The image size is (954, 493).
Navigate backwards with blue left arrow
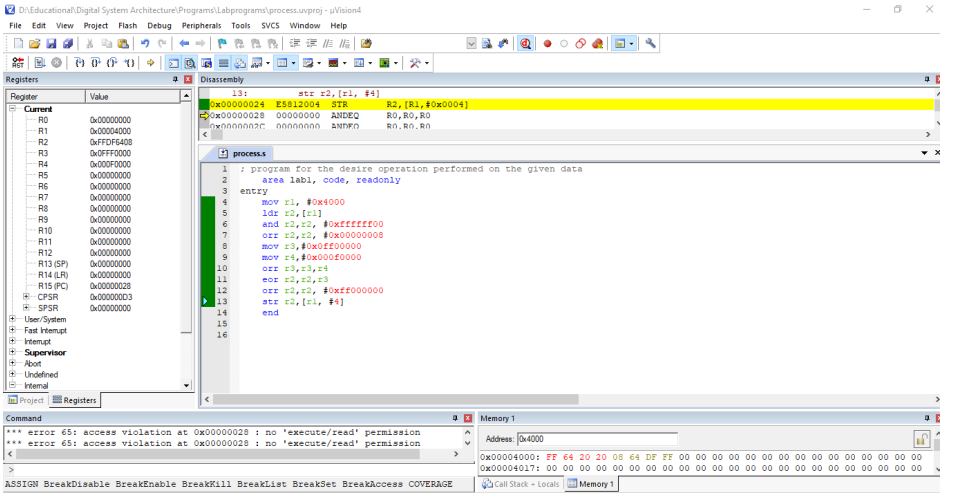coord(184,44)
